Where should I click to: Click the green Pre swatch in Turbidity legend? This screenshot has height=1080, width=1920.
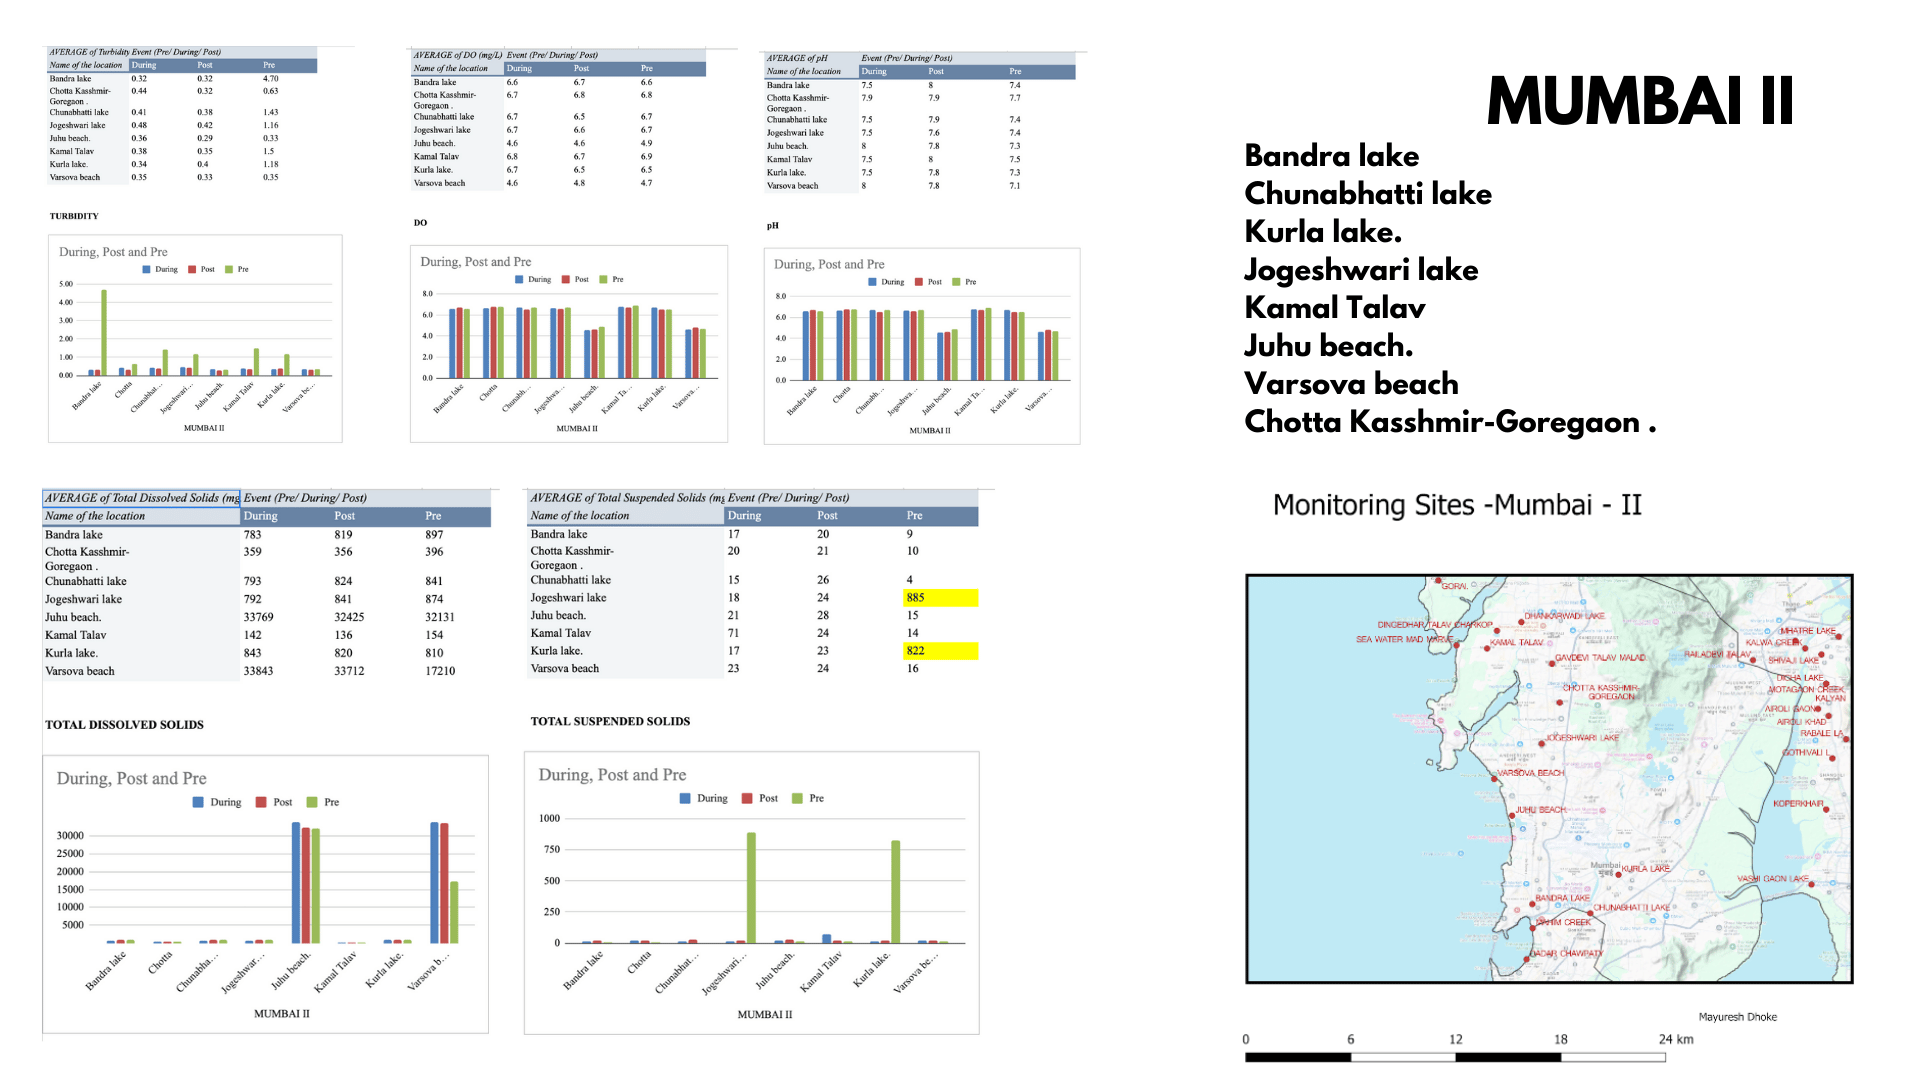pos(229,269)
